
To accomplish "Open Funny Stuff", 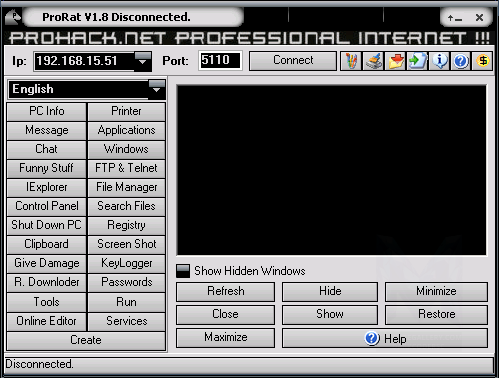I will tap(46, 168).
